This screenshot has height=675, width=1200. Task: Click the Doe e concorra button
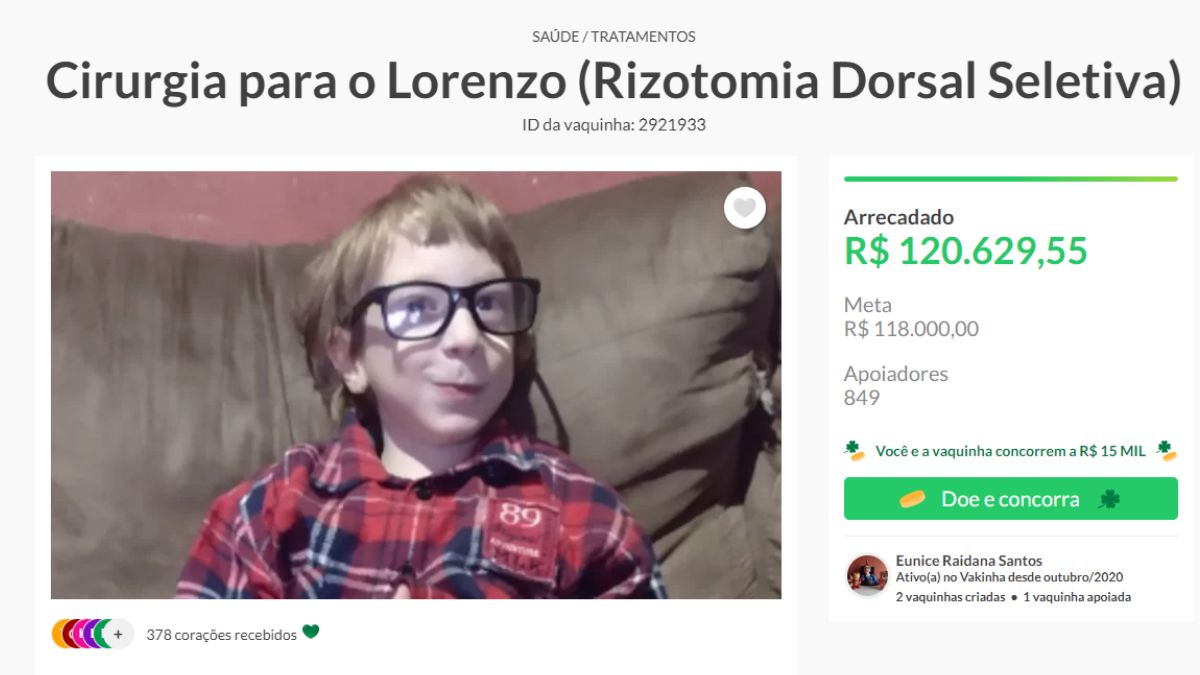1011,499
